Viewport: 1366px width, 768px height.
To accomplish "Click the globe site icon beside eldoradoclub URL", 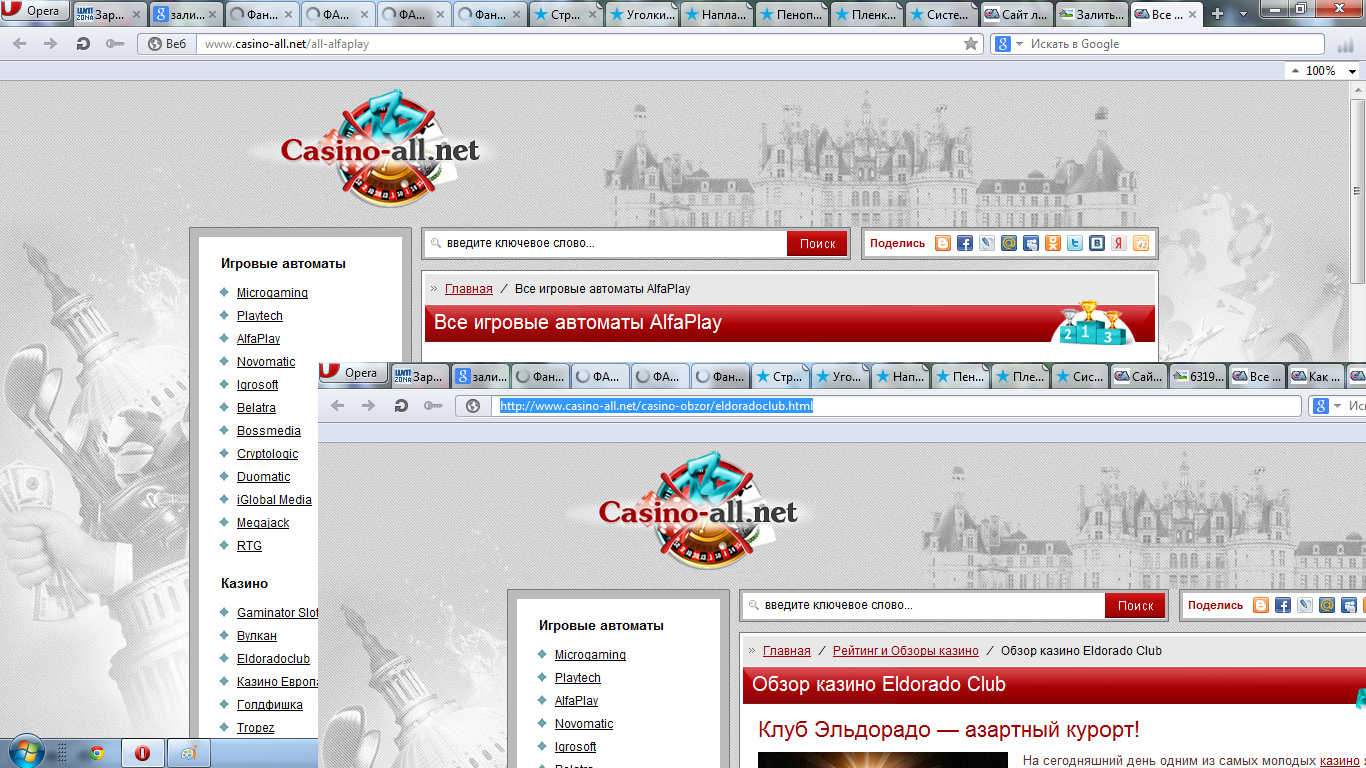I will [x=473, y=405].
